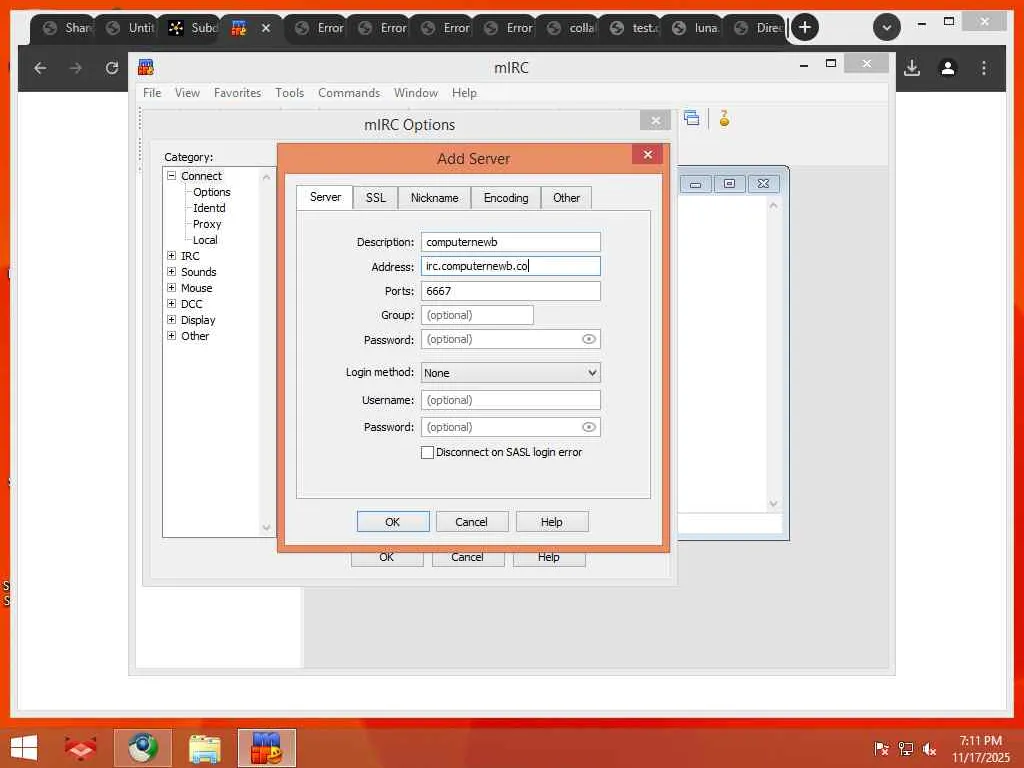Click the Username input field

511,400
